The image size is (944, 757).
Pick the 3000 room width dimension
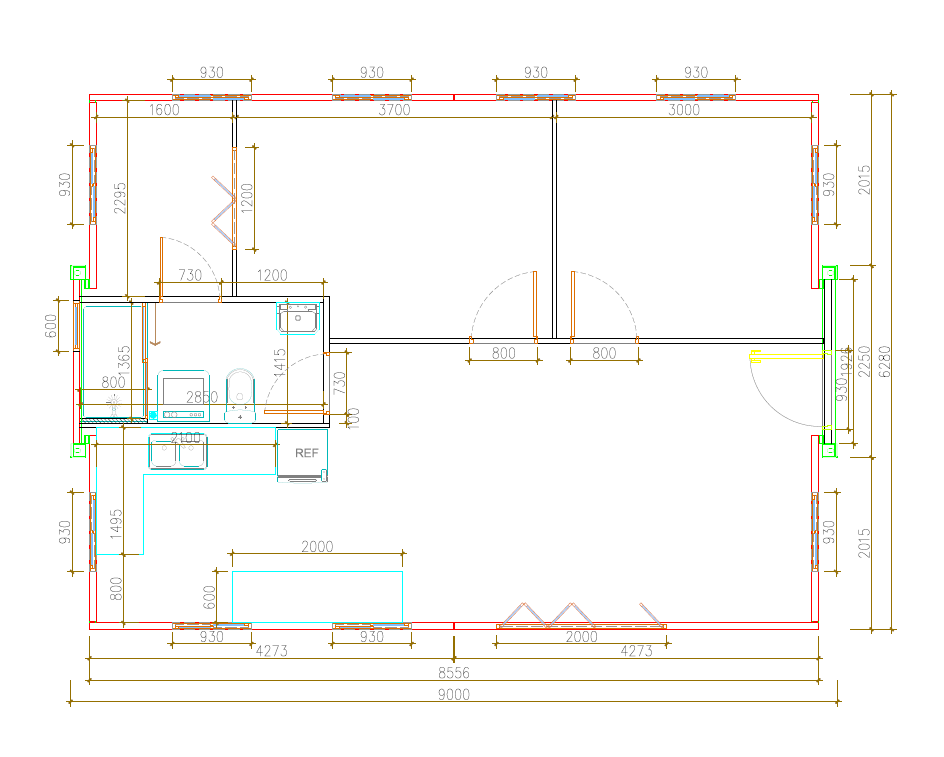tap(684, 110)
